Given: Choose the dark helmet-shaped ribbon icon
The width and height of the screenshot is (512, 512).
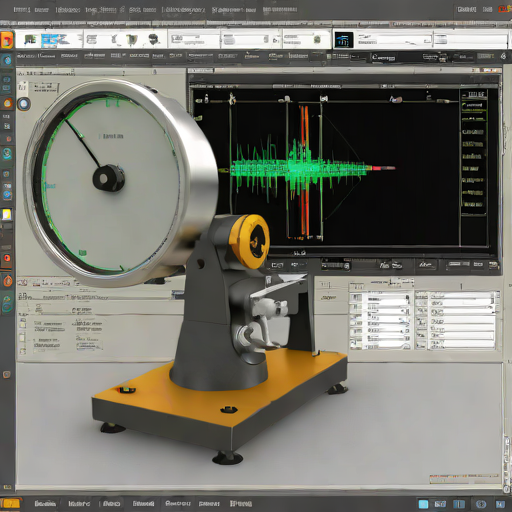Looking at the screenshot, I should point(153,40).
